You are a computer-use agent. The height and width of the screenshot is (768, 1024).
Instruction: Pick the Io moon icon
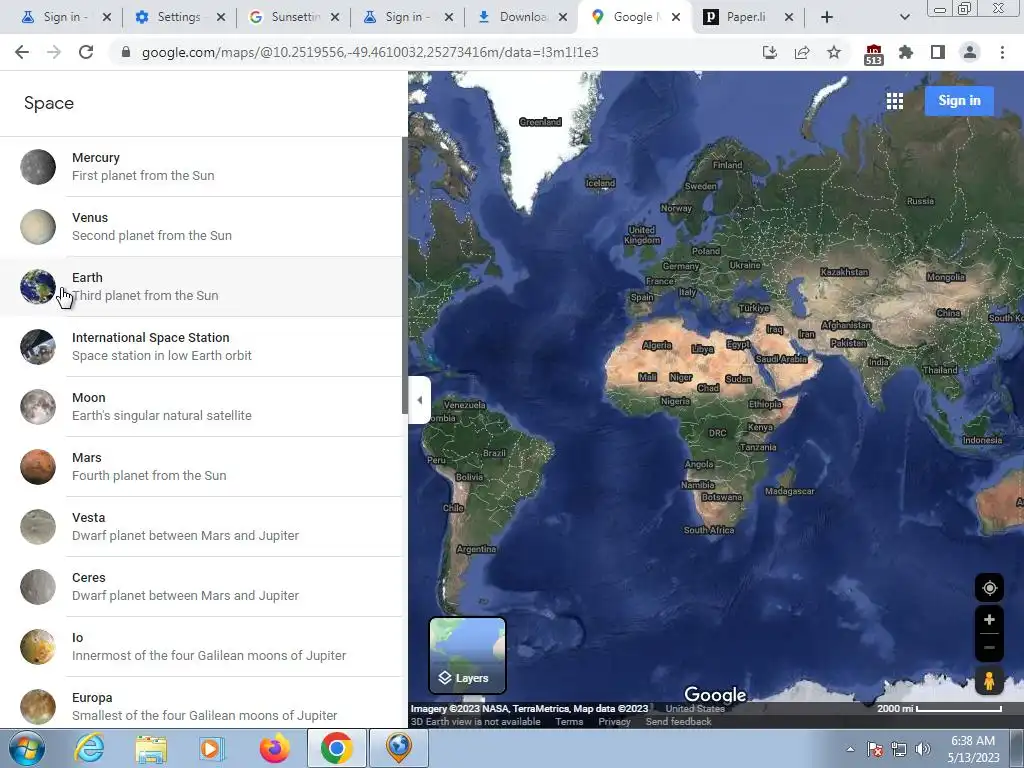(38, 647)
